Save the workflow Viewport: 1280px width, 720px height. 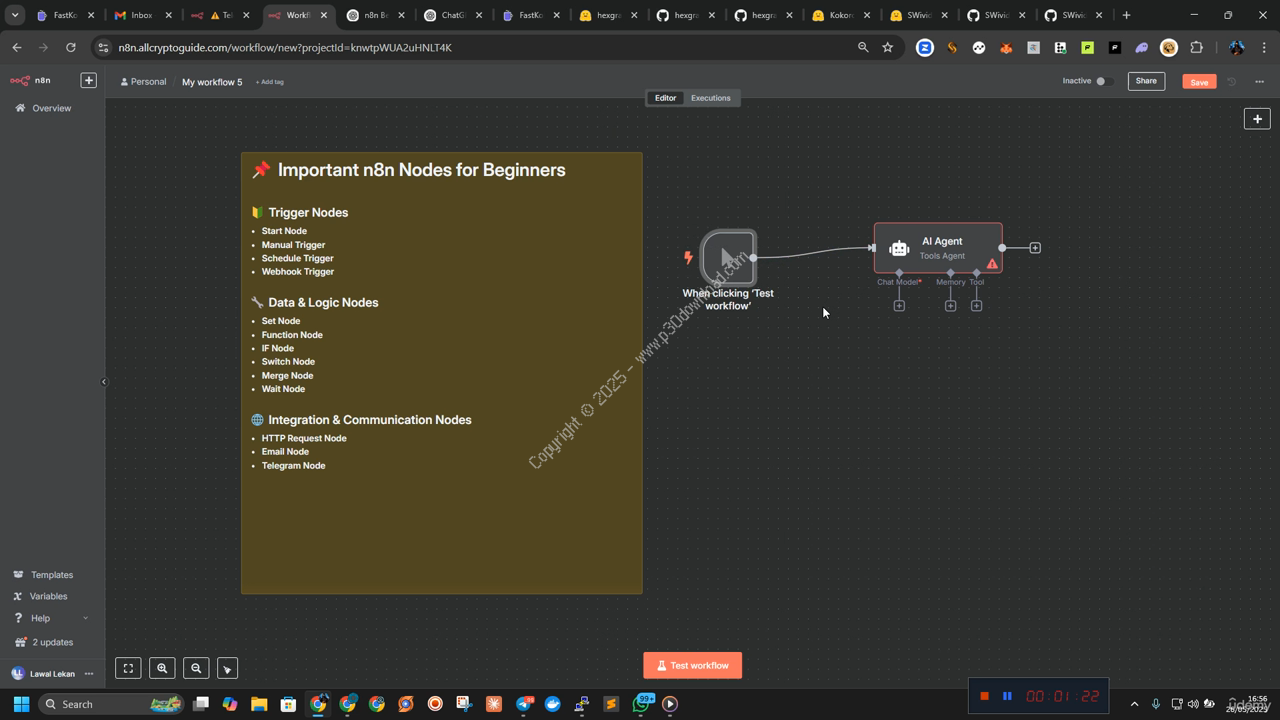coord(1199,82)
